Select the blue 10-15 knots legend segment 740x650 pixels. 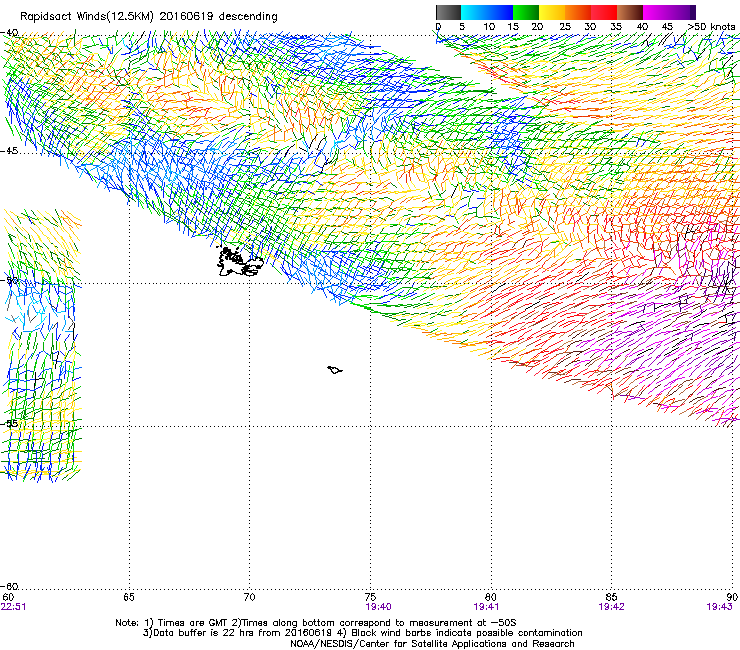point(500,12)
